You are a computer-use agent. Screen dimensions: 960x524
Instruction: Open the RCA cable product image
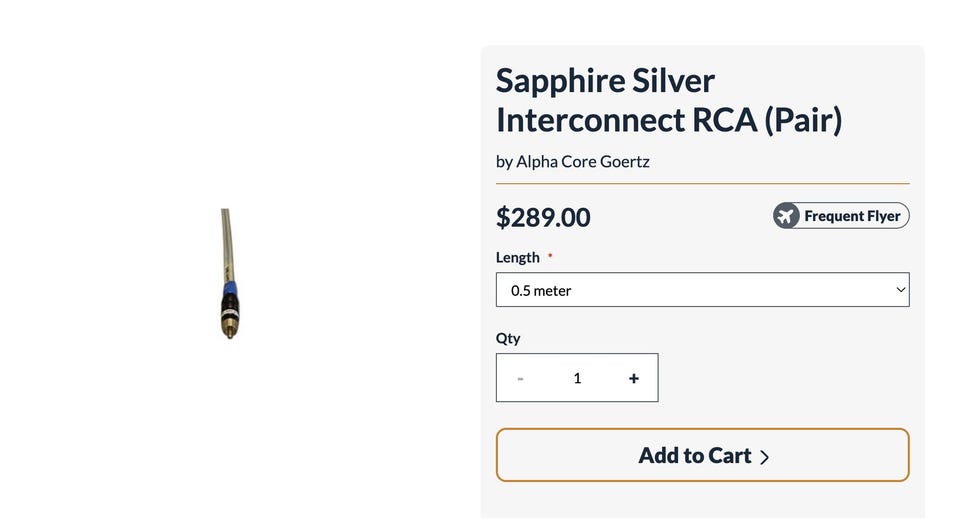click(x=228, y=274)
